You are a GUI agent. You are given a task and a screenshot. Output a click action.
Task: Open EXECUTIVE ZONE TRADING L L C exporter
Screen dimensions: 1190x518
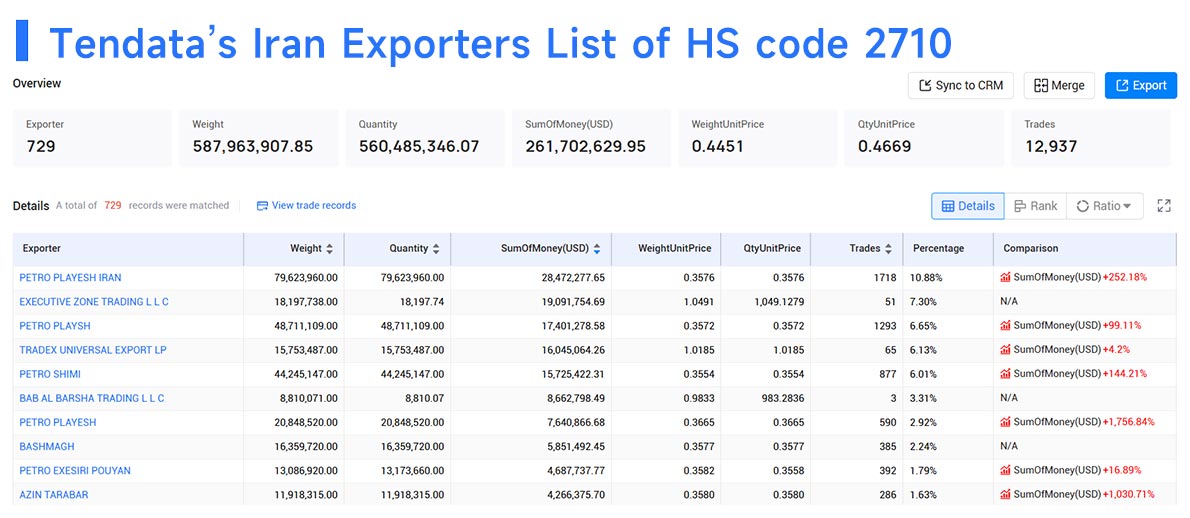[x=94, y=302]
